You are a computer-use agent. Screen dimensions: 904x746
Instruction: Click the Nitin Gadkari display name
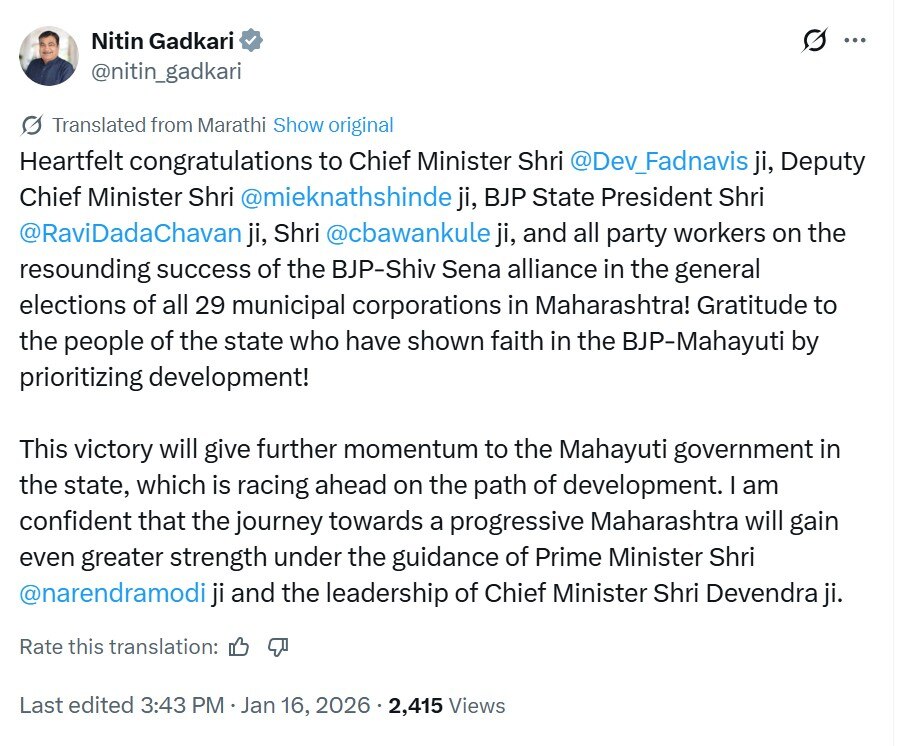click(x=162, y=41)
